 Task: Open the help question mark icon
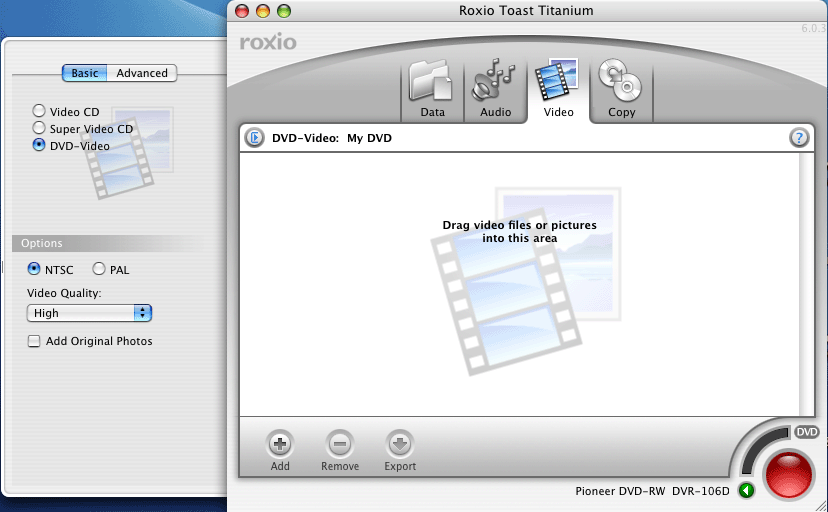798,138
